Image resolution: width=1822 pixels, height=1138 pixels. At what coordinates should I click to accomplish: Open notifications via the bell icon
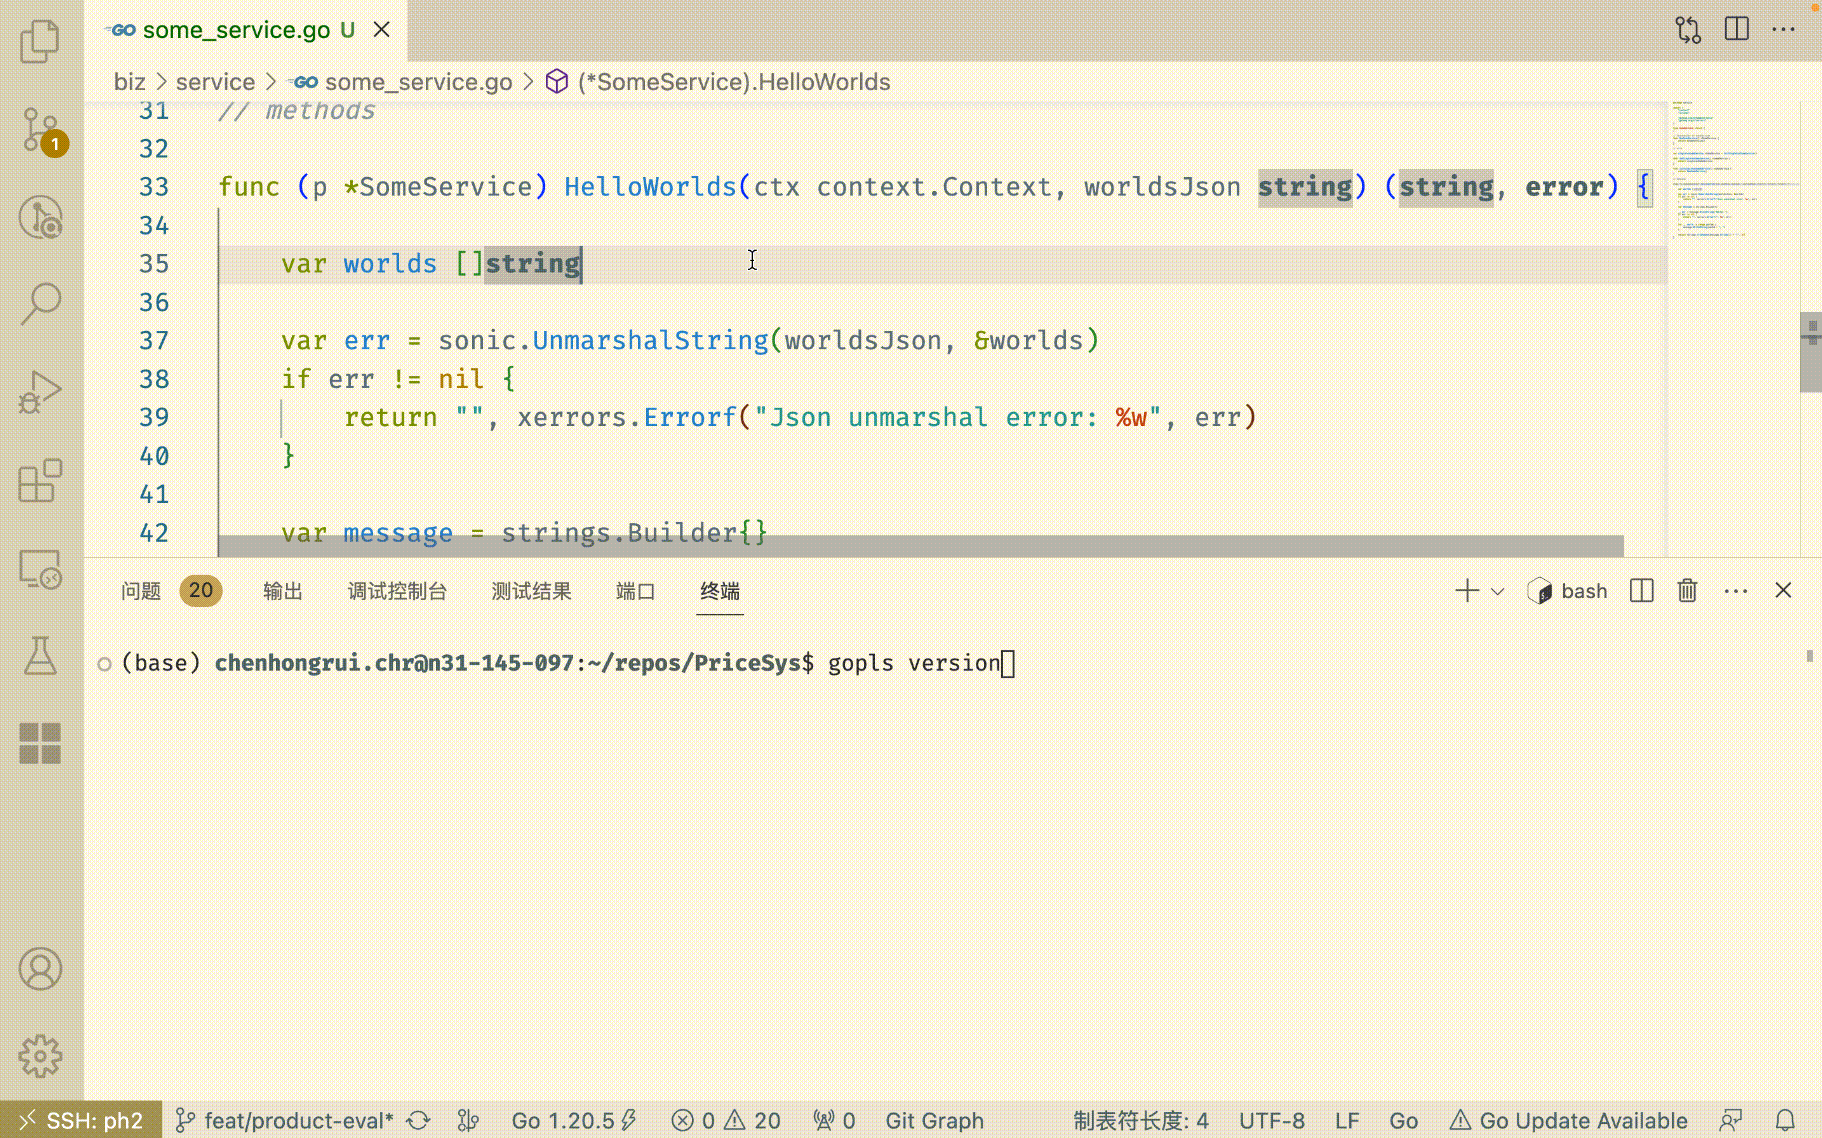pos(1787,1120)
